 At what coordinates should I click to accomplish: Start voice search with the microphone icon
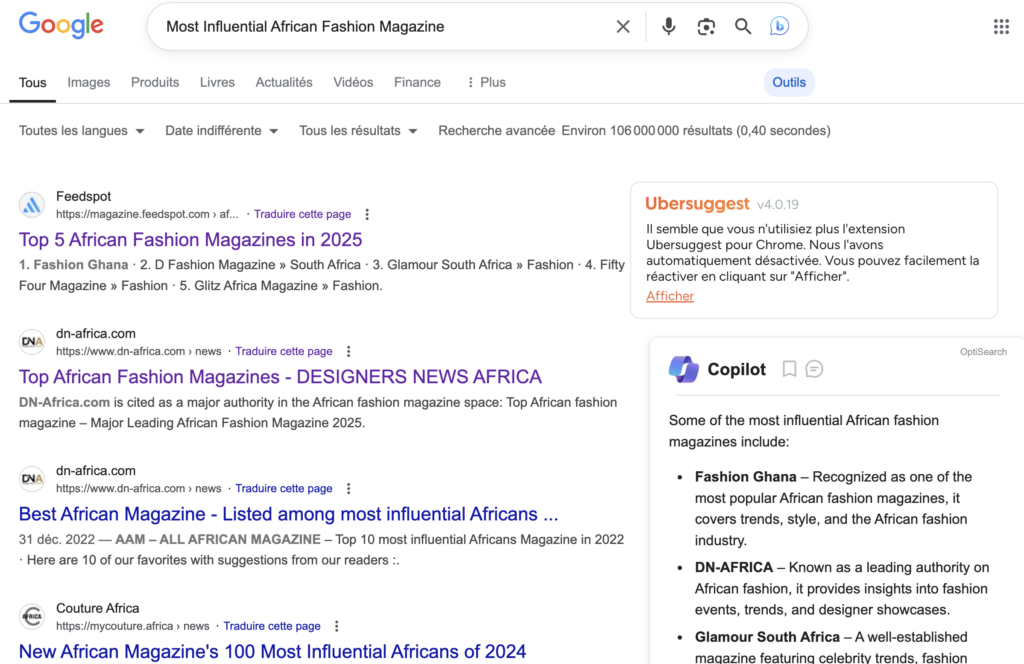668,27
